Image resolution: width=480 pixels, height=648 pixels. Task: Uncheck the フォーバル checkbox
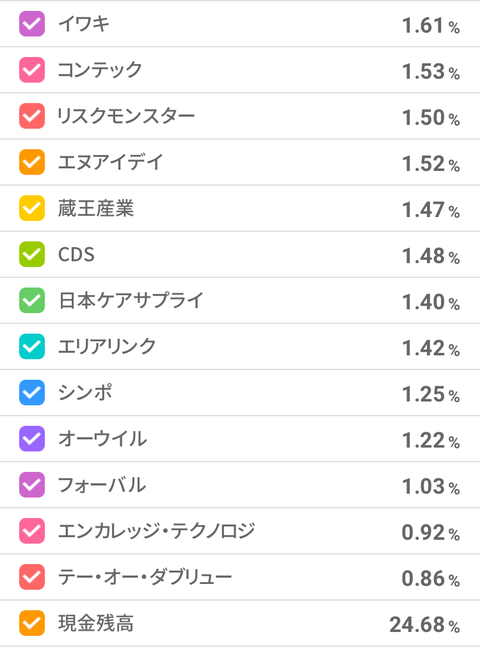[32, 485]
